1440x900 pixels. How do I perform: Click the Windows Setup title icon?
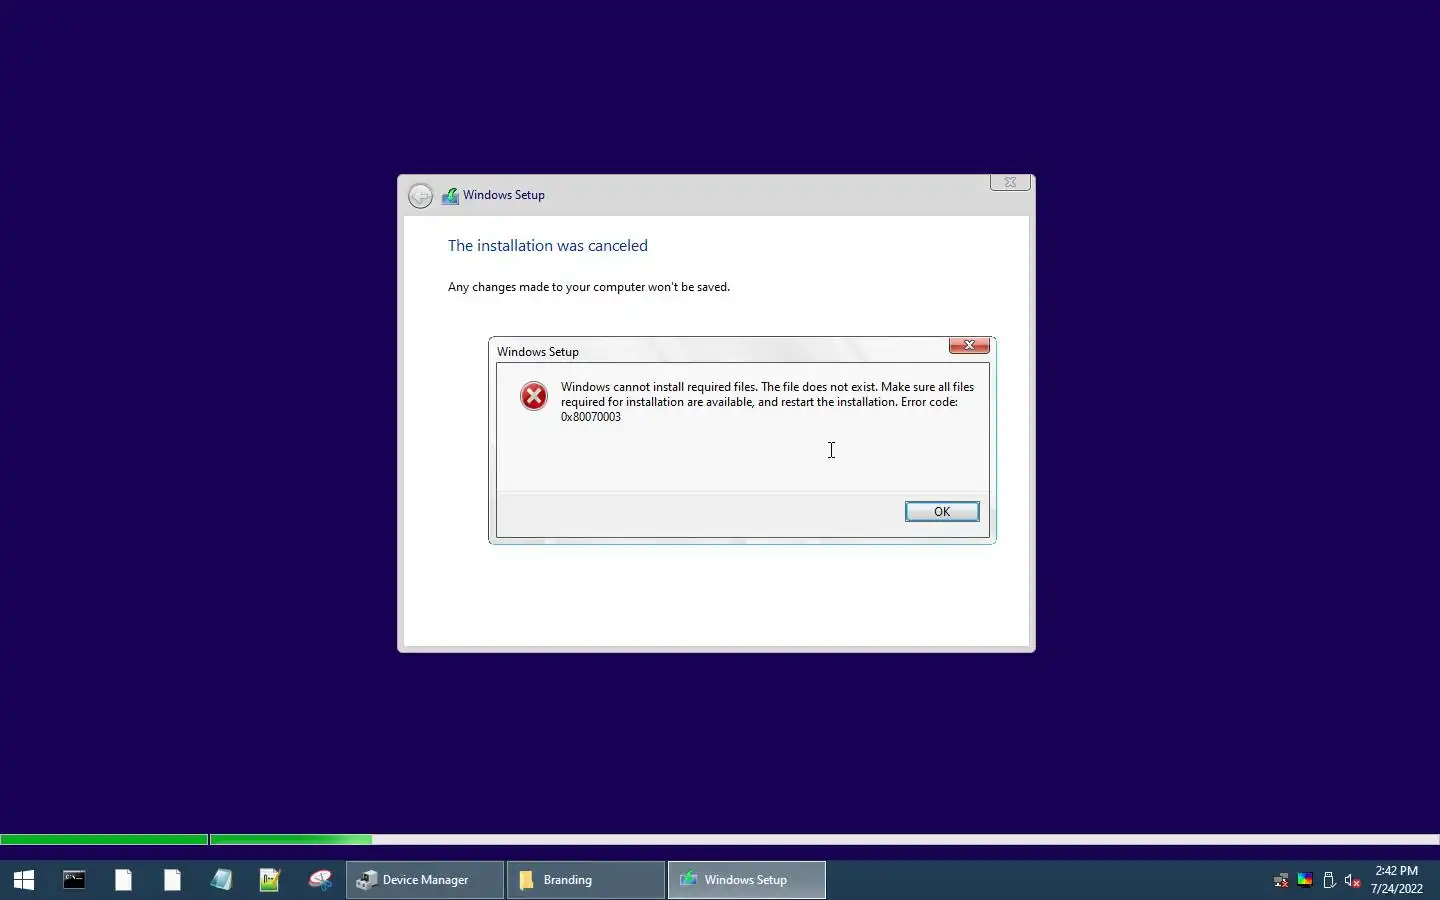click(x=450, y=196)
